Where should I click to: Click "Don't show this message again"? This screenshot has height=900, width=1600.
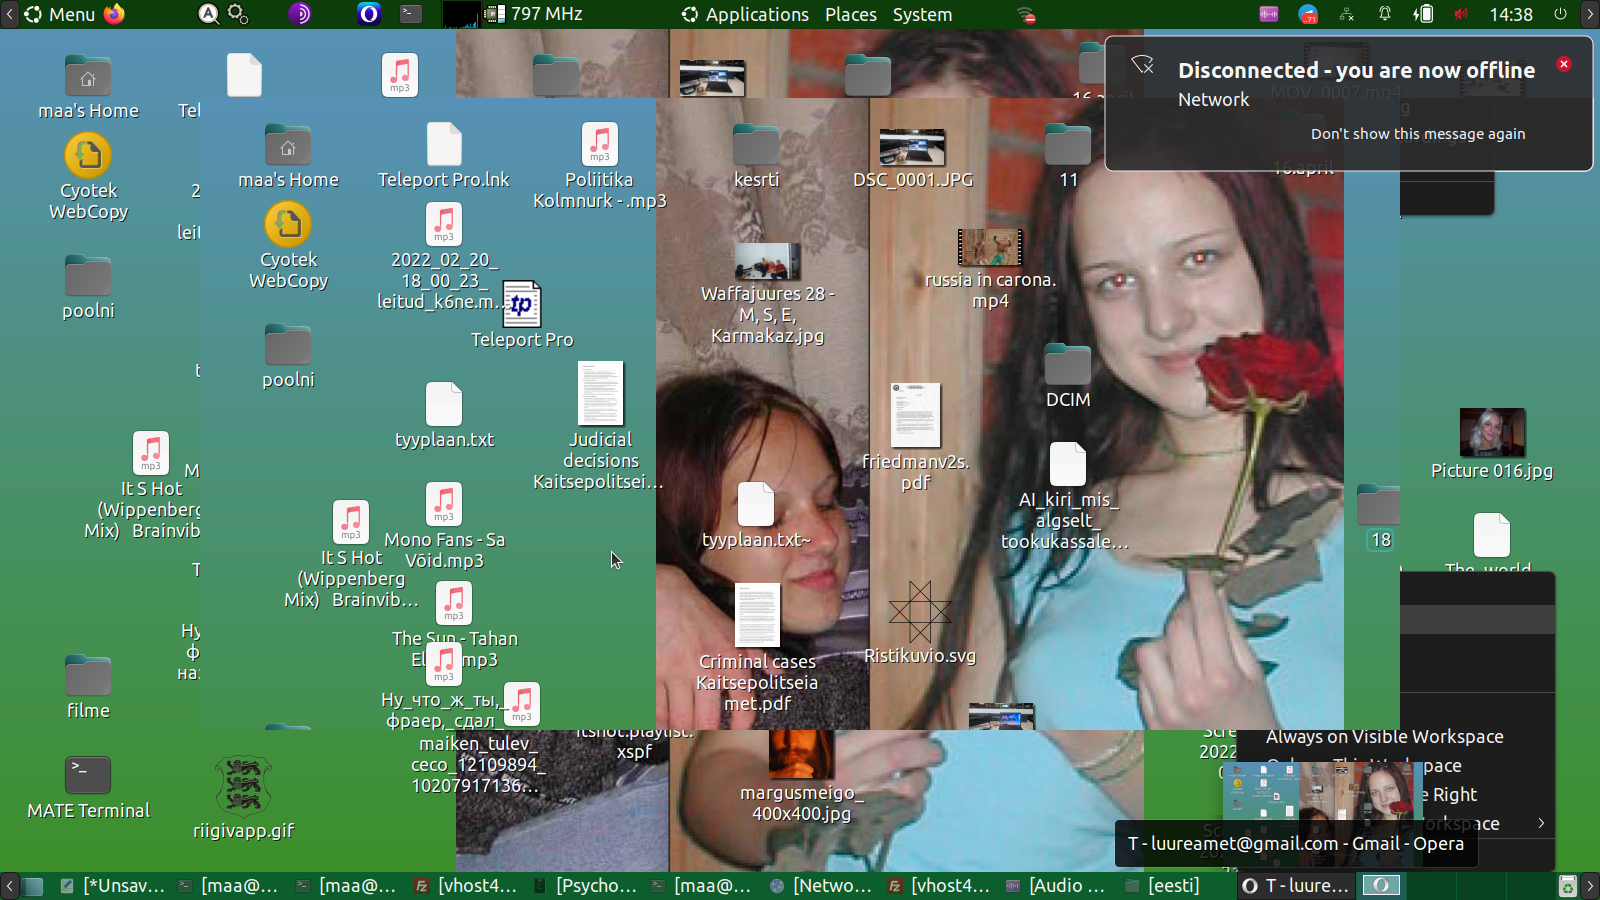pyautogui.click(x=1417, y=134)
